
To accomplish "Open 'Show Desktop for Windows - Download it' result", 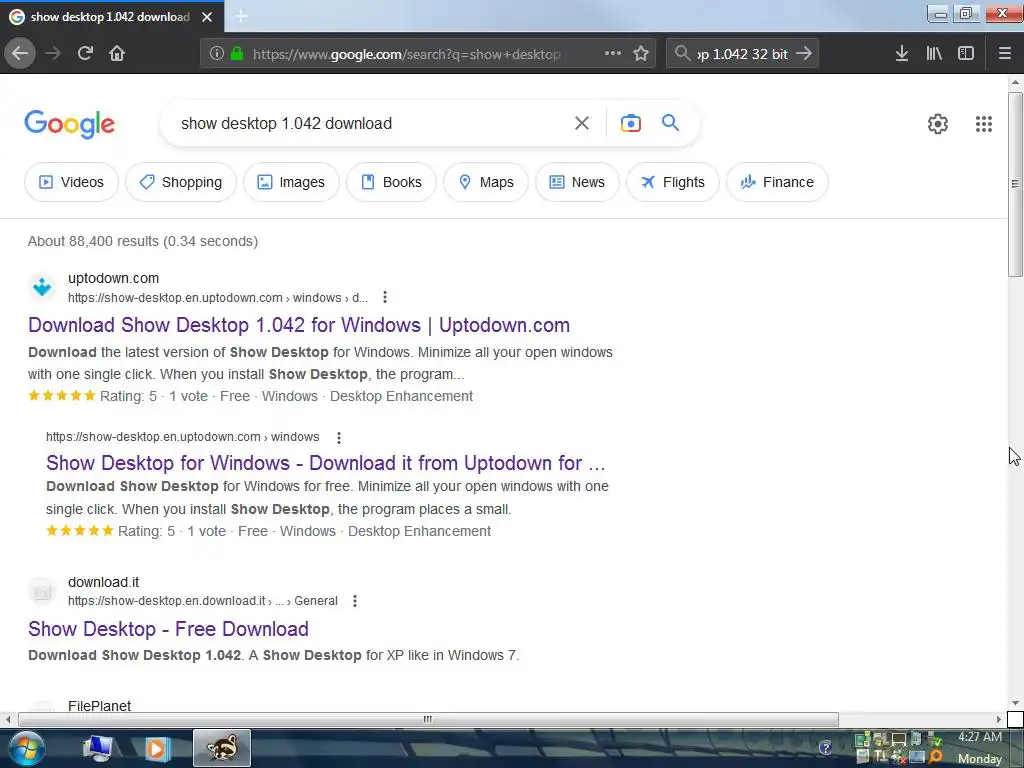I will [326, 463].
